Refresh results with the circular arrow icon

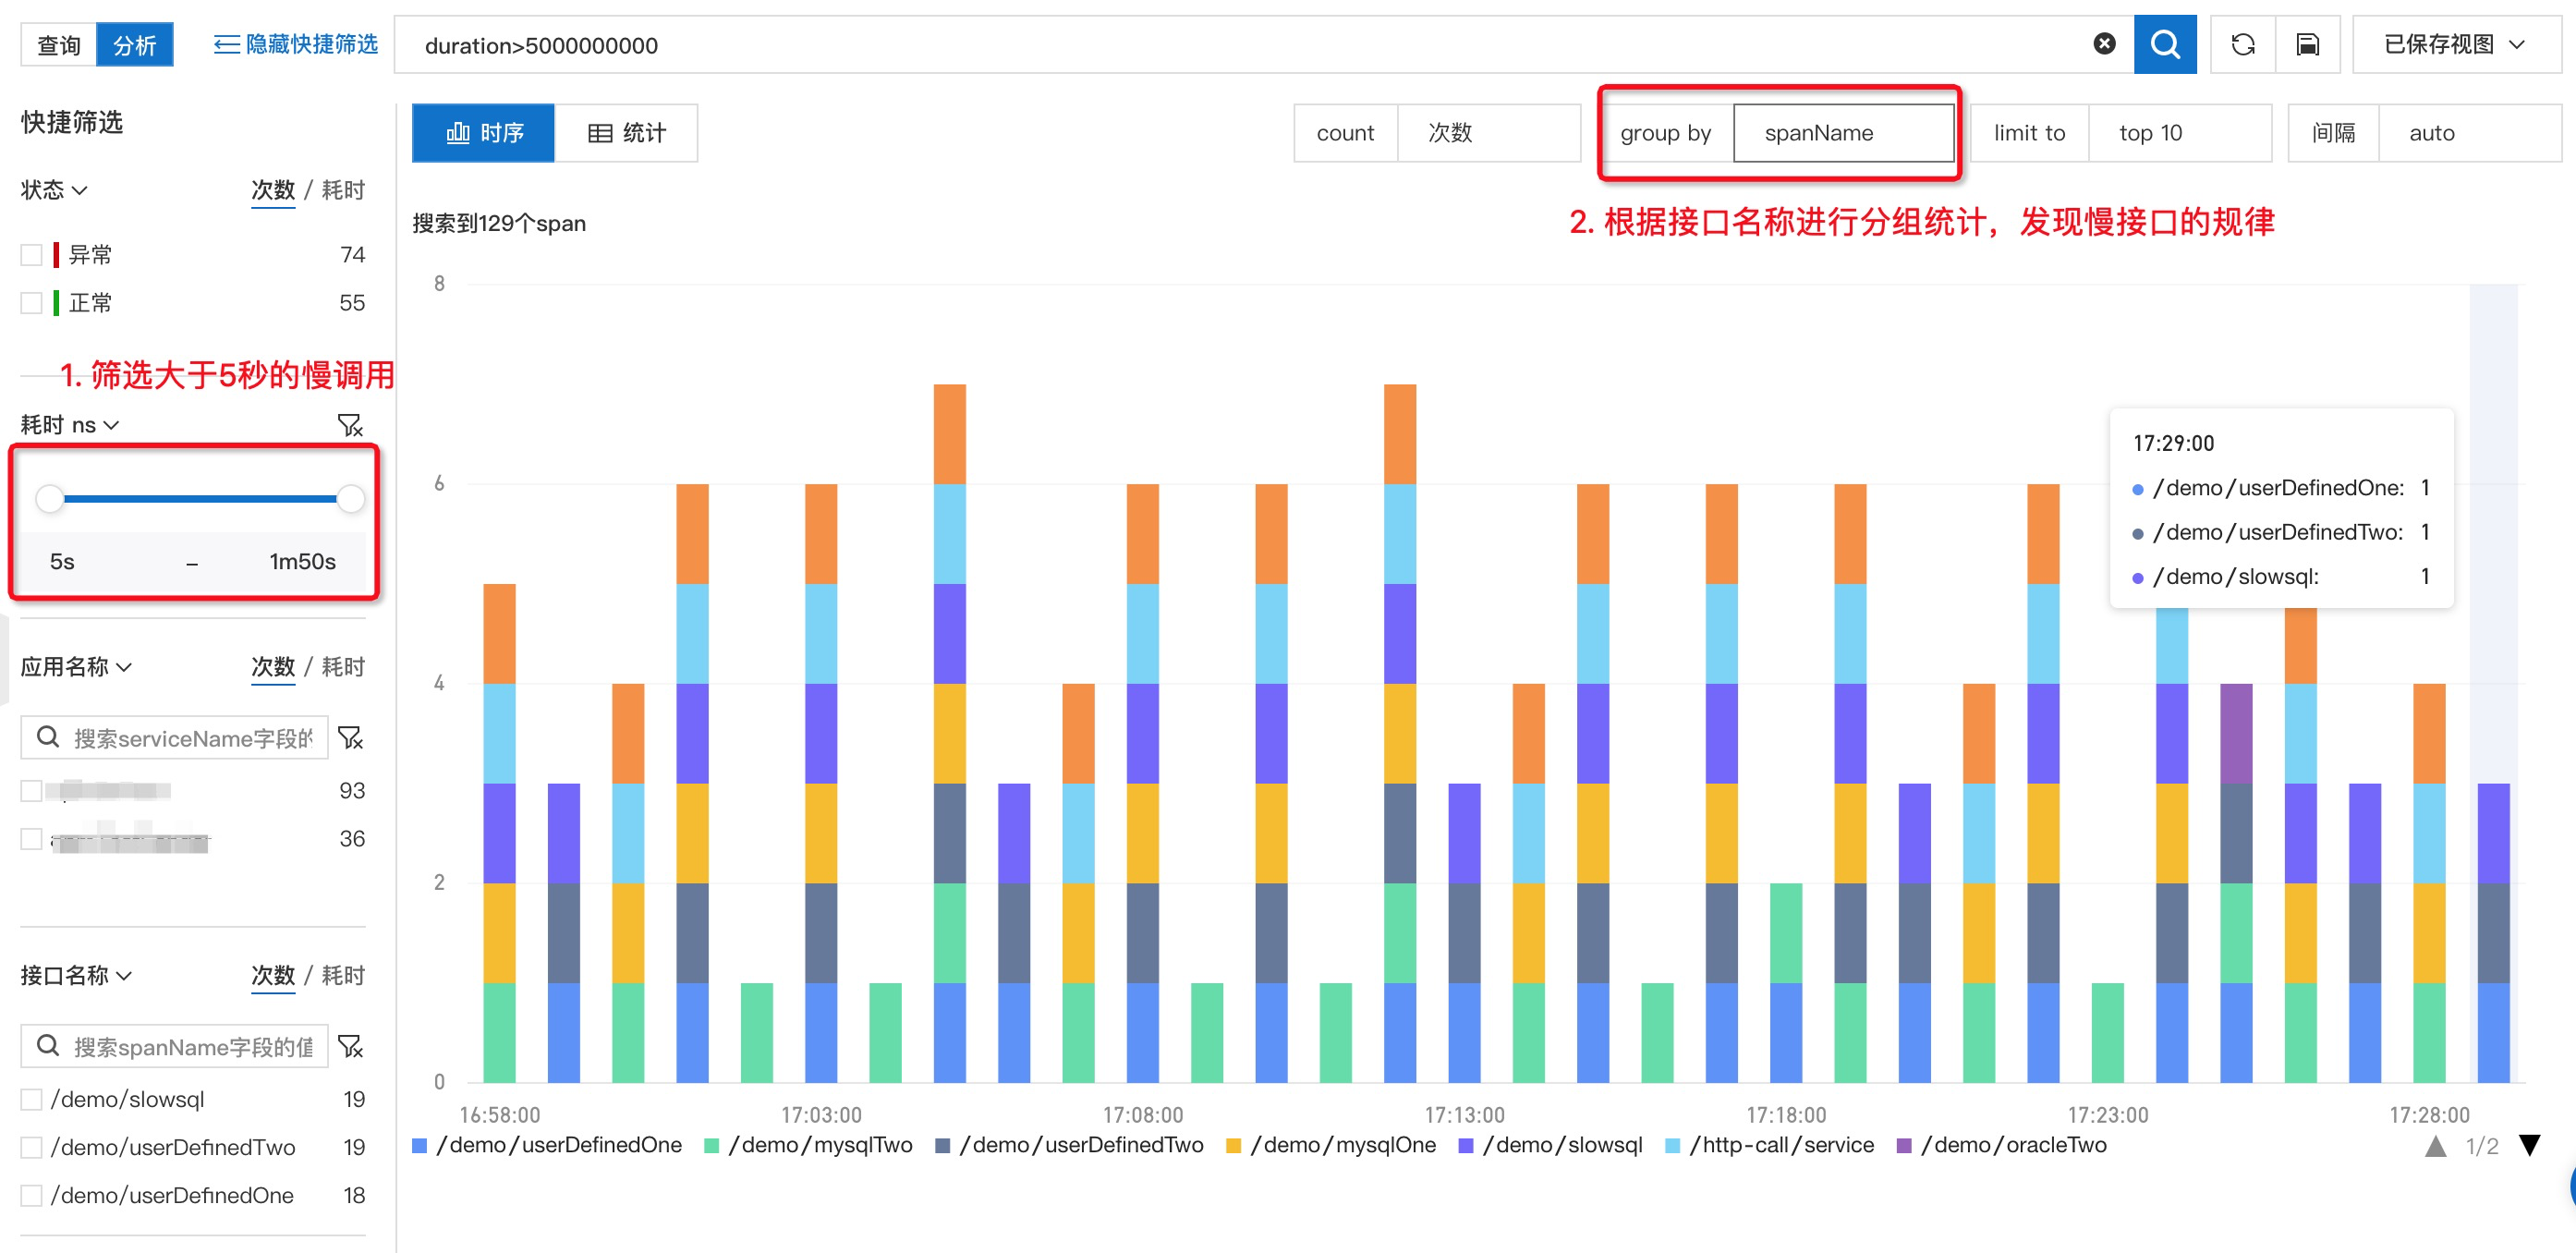[2242, 44]
